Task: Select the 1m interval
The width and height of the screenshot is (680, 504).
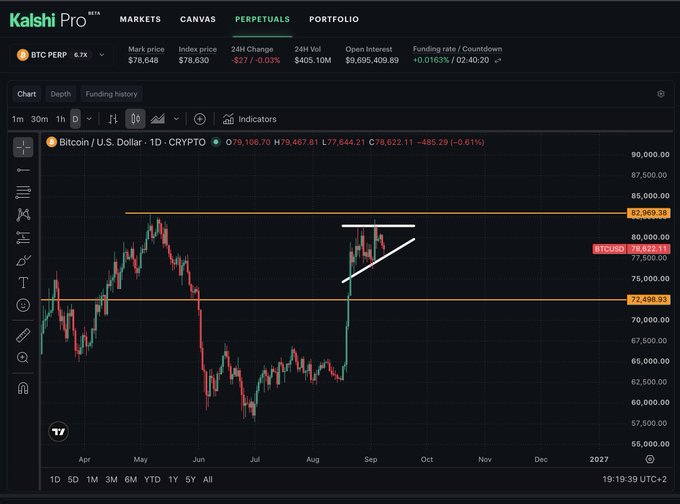Action: pyautogui.click(x=17, y=119)
